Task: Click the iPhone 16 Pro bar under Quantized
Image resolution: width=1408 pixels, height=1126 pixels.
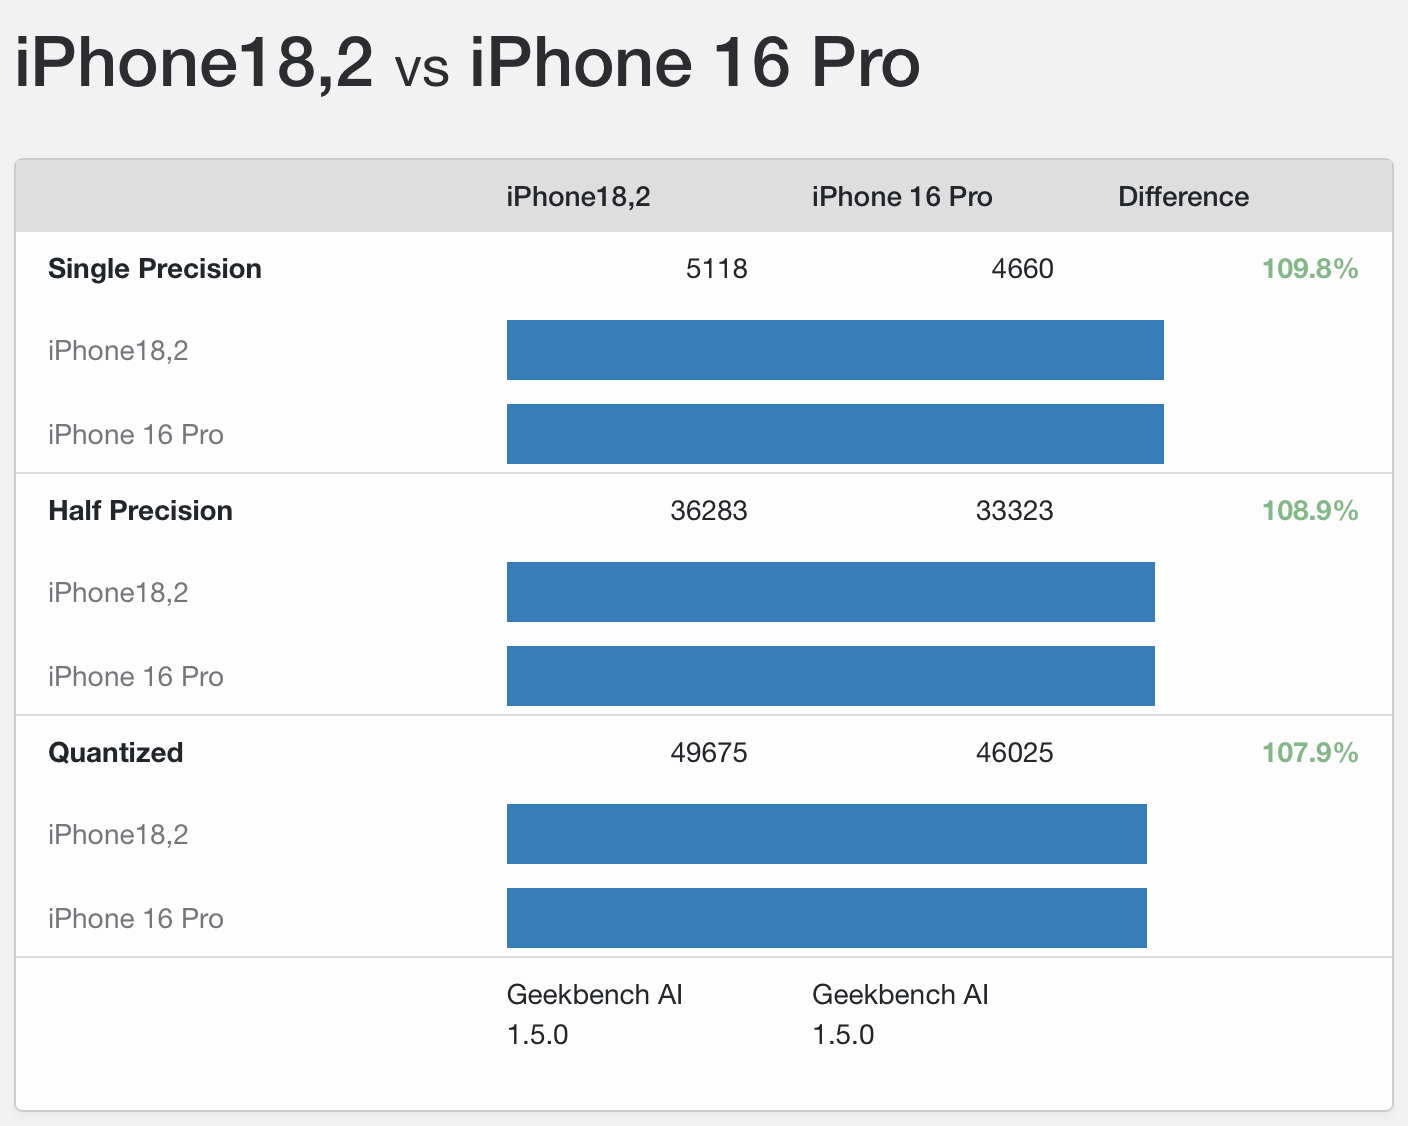Action: tap(826, 918)
